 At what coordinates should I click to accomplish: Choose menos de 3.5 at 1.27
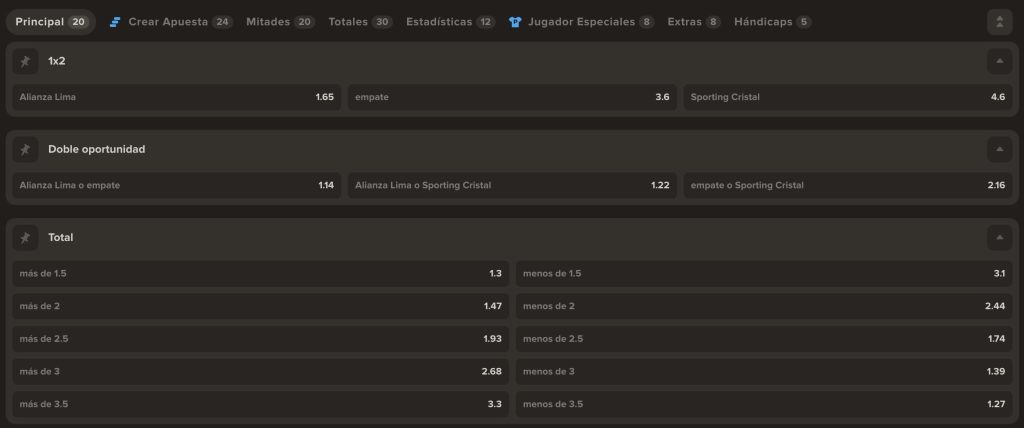pos(764,404)
